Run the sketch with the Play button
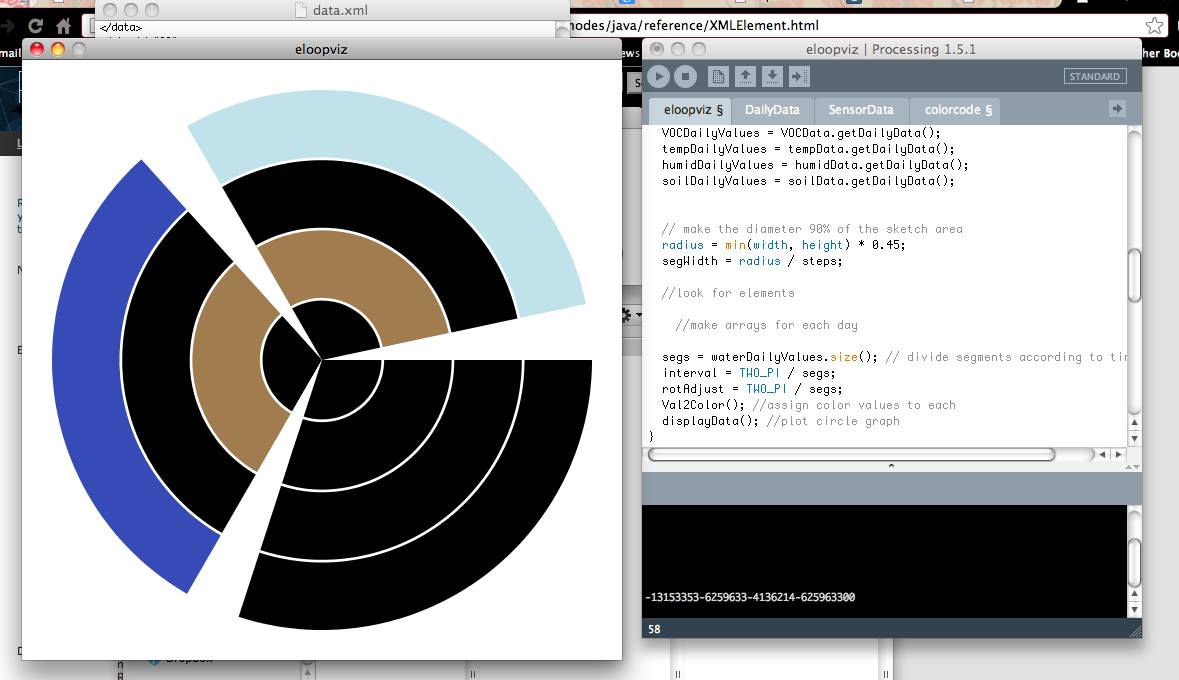Viewport: 1179px width, 680px height. (x=658, y=76)
